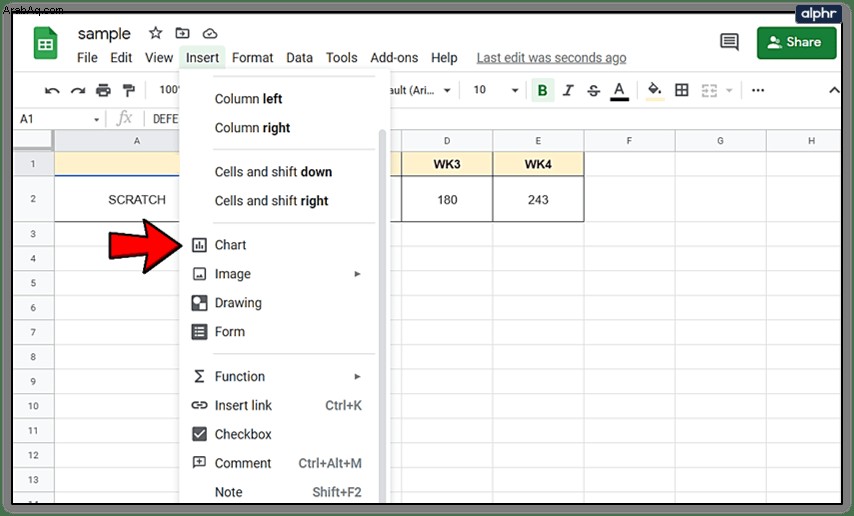Open the A1 name box dropdown
Viewport: 854px width, 516px height.
coord(96,119)
